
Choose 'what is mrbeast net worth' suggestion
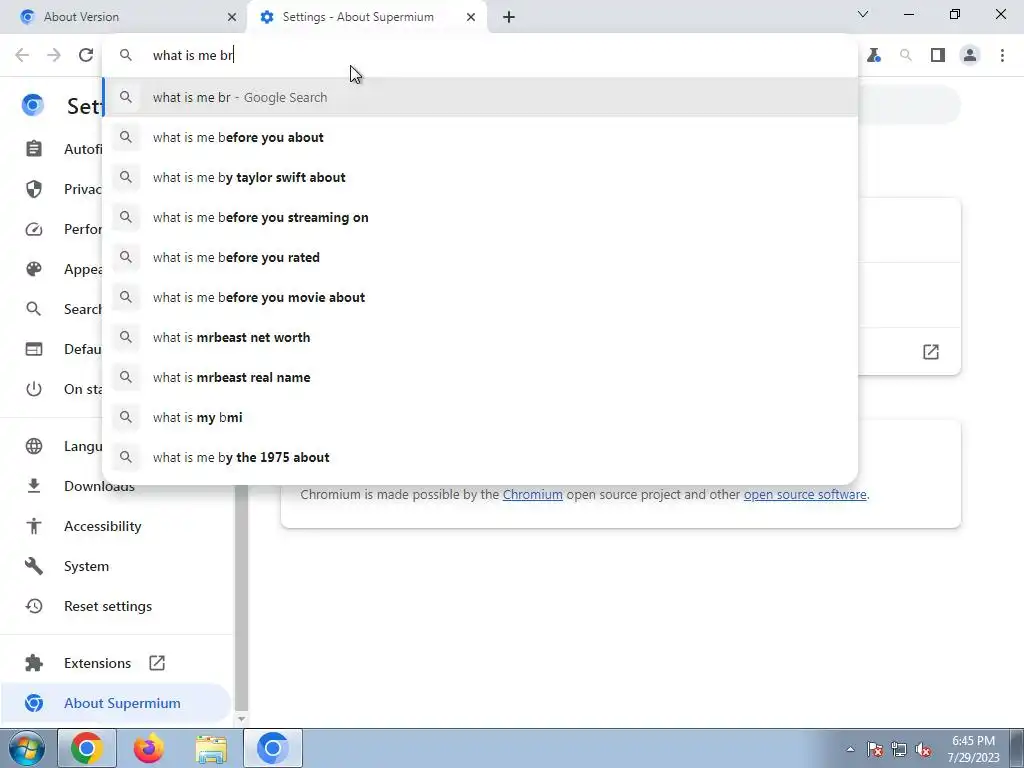[480, 337]
